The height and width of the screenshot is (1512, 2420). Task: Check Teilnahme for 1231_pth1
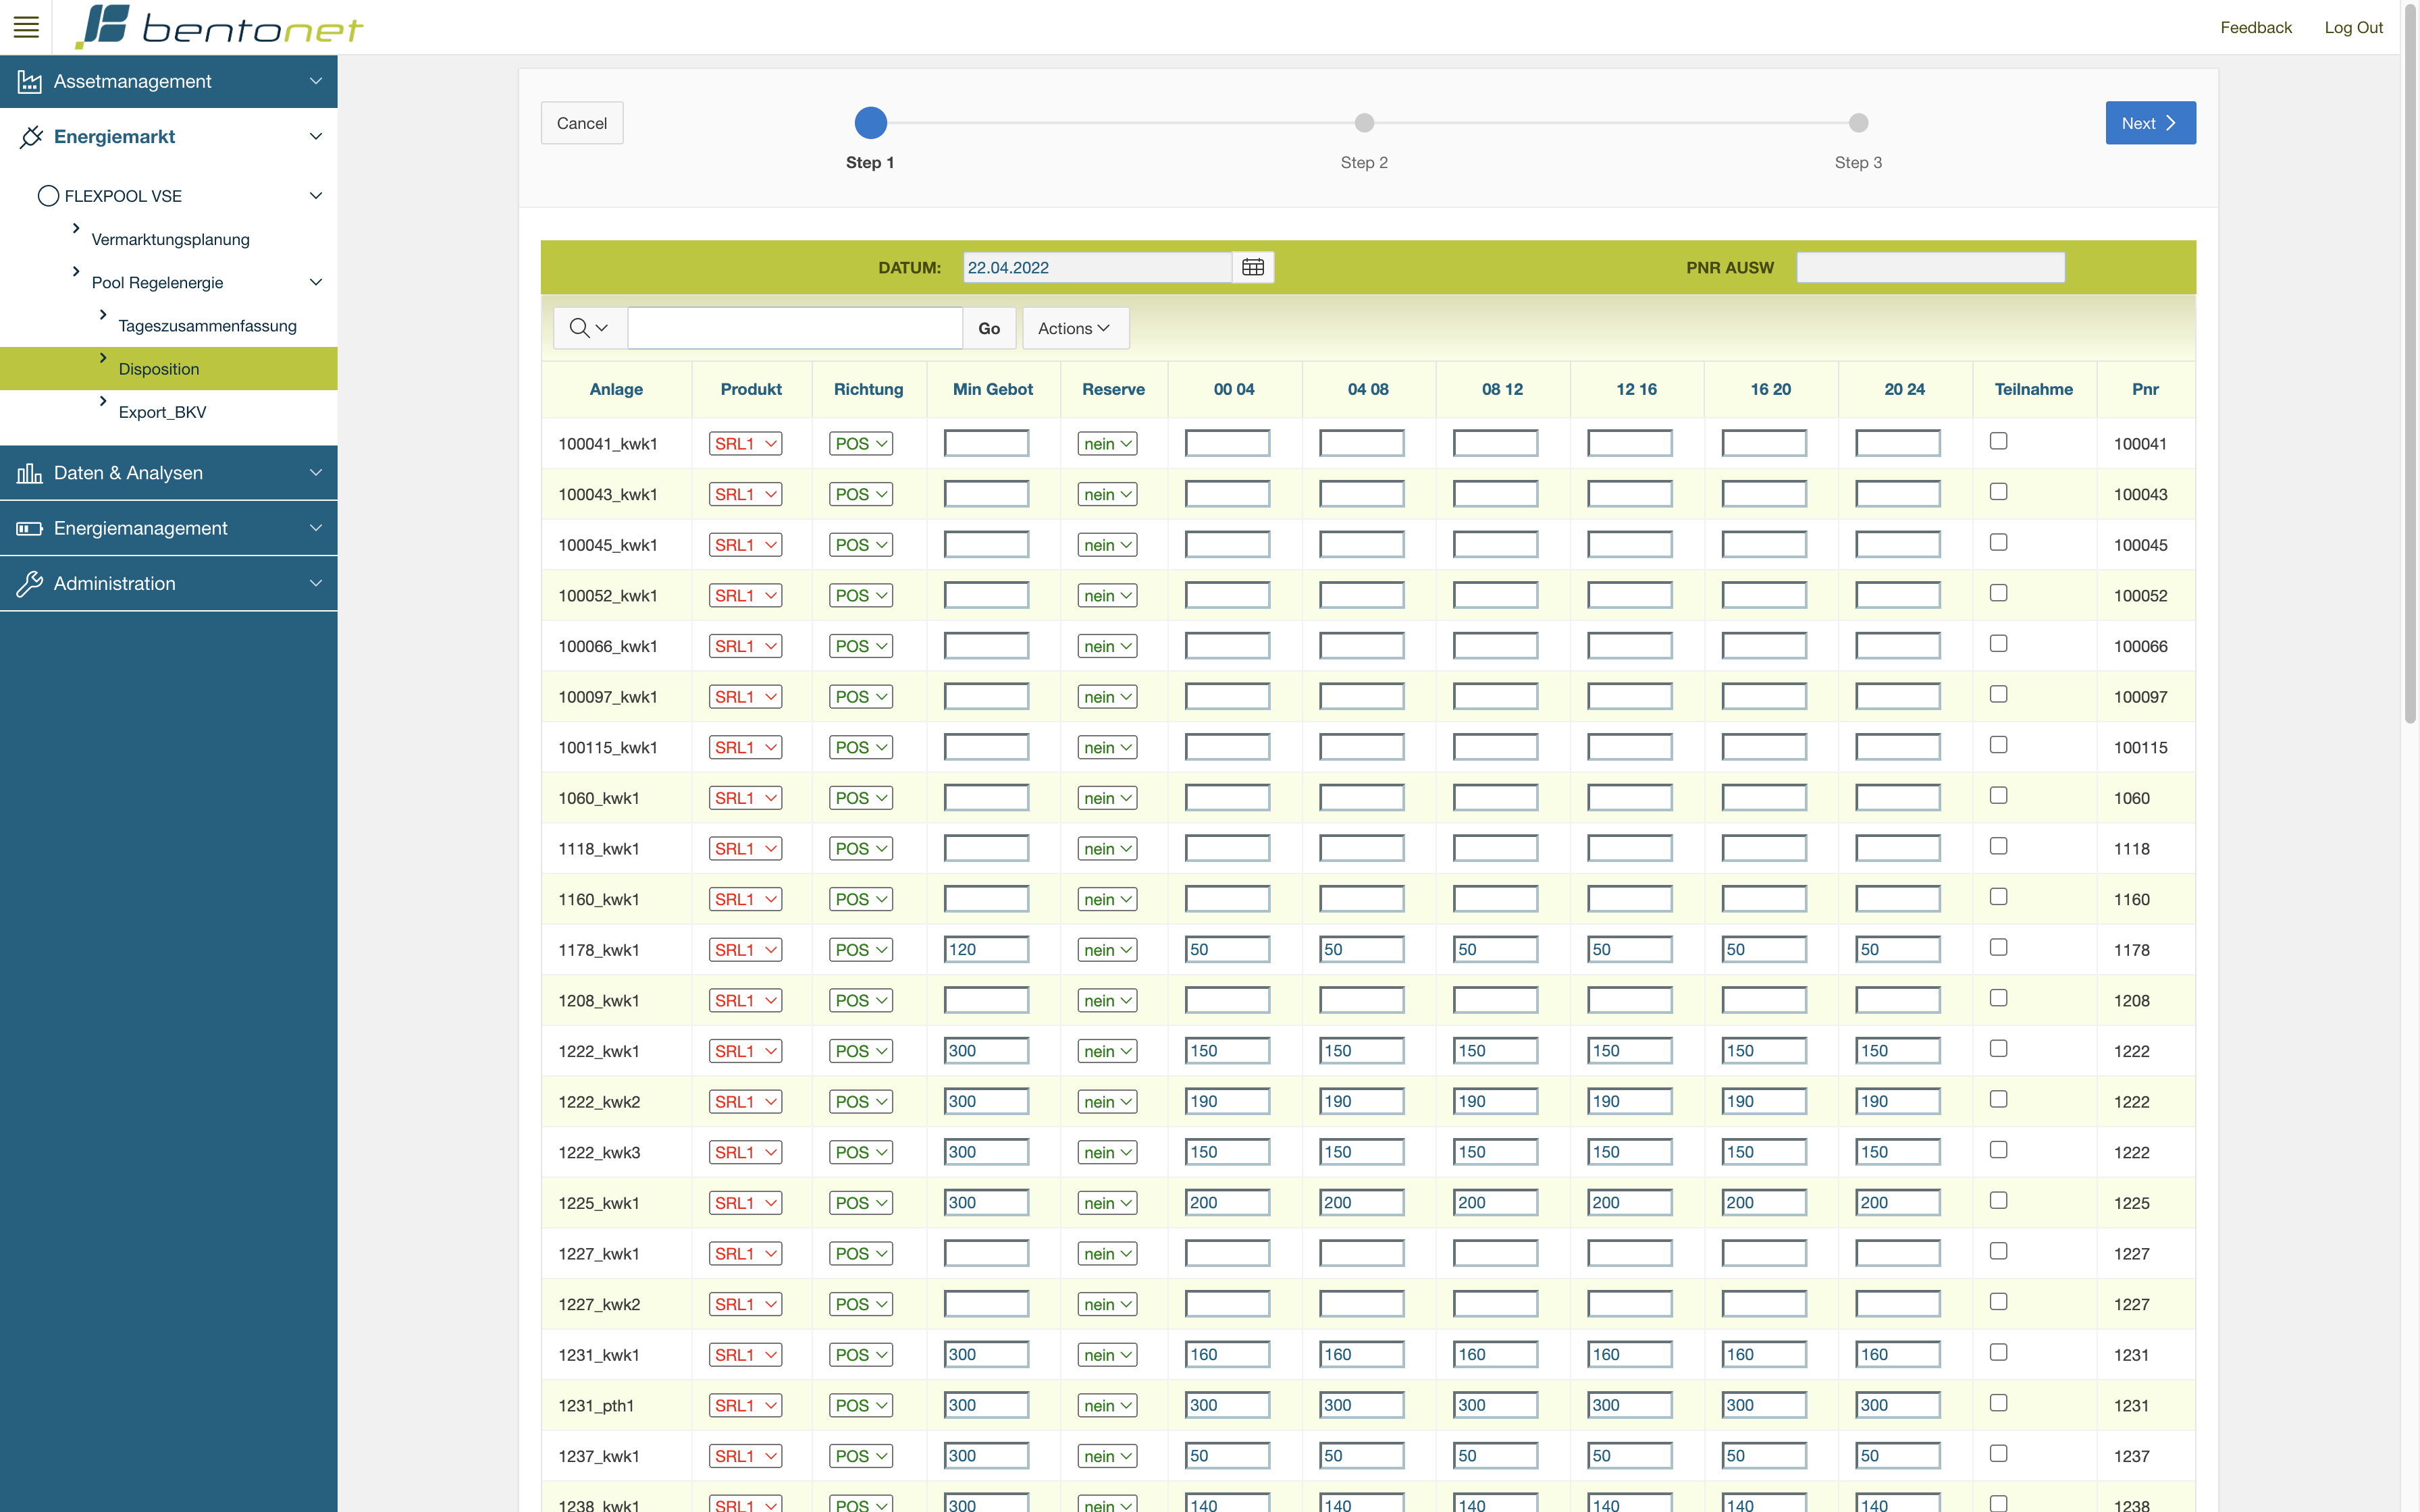pyautogui.click(x=1998, y=1403)
